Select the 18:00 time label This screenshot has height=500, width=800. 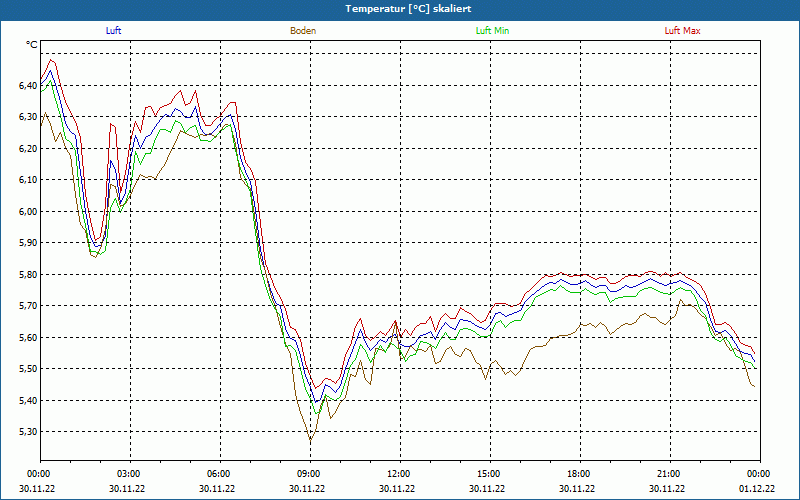(581, 474)
